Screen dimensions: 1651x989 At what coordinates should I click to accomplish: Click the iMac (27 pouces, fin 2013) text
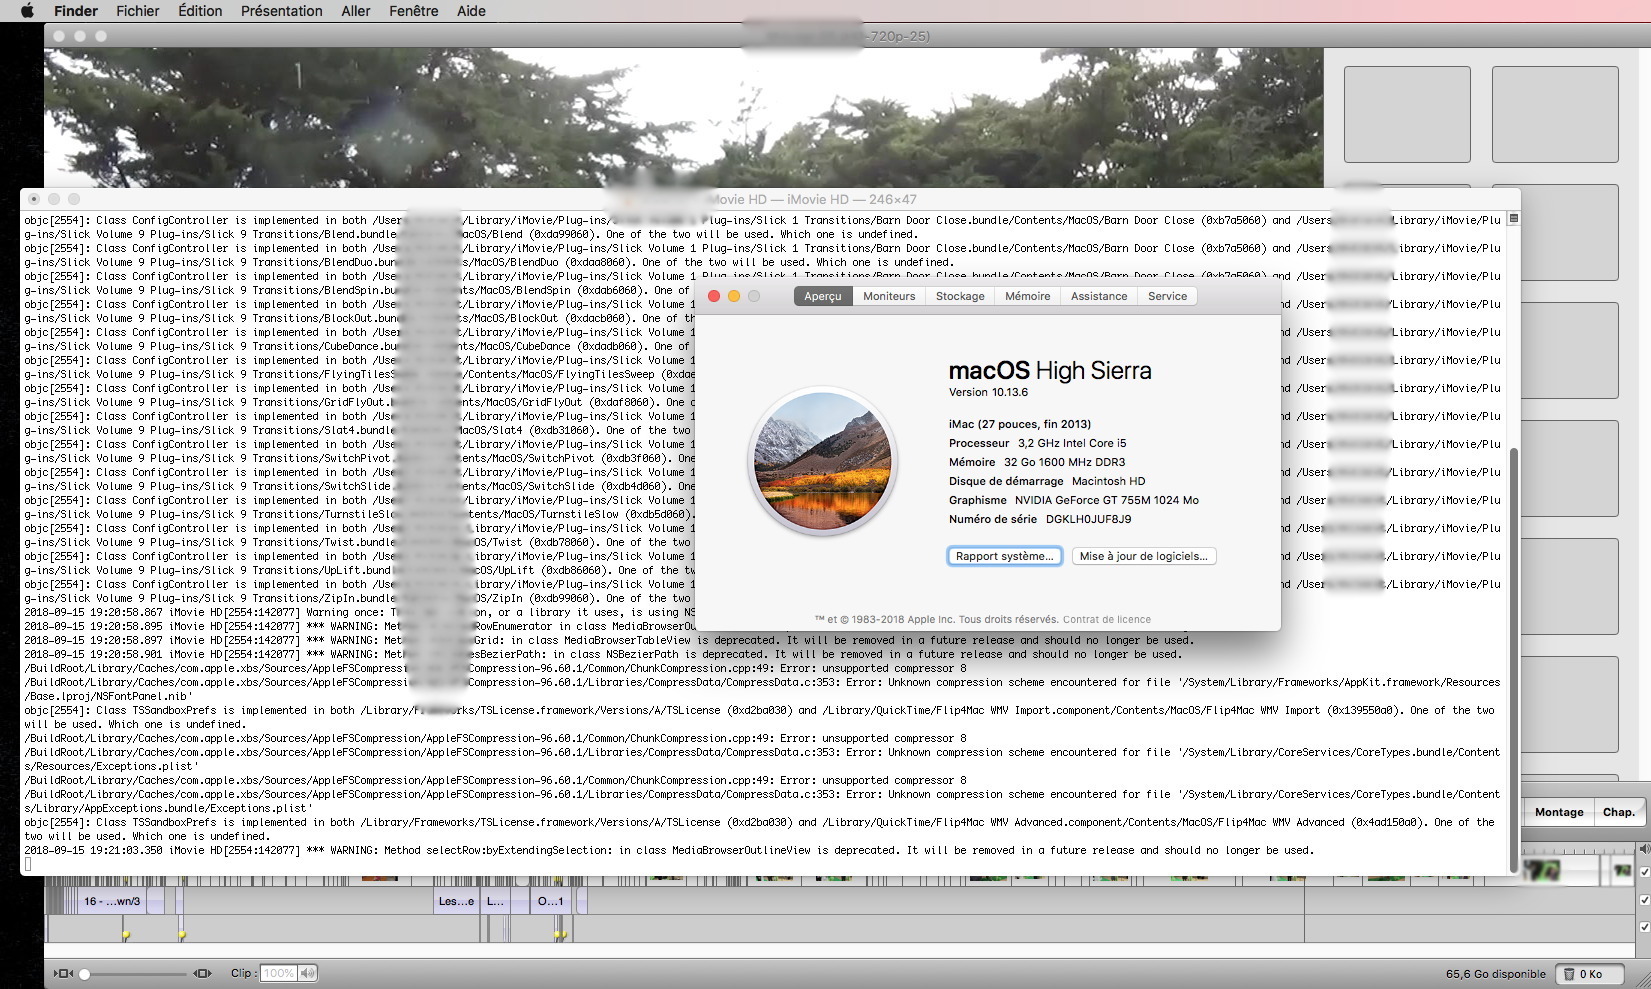pos(1020,424)
